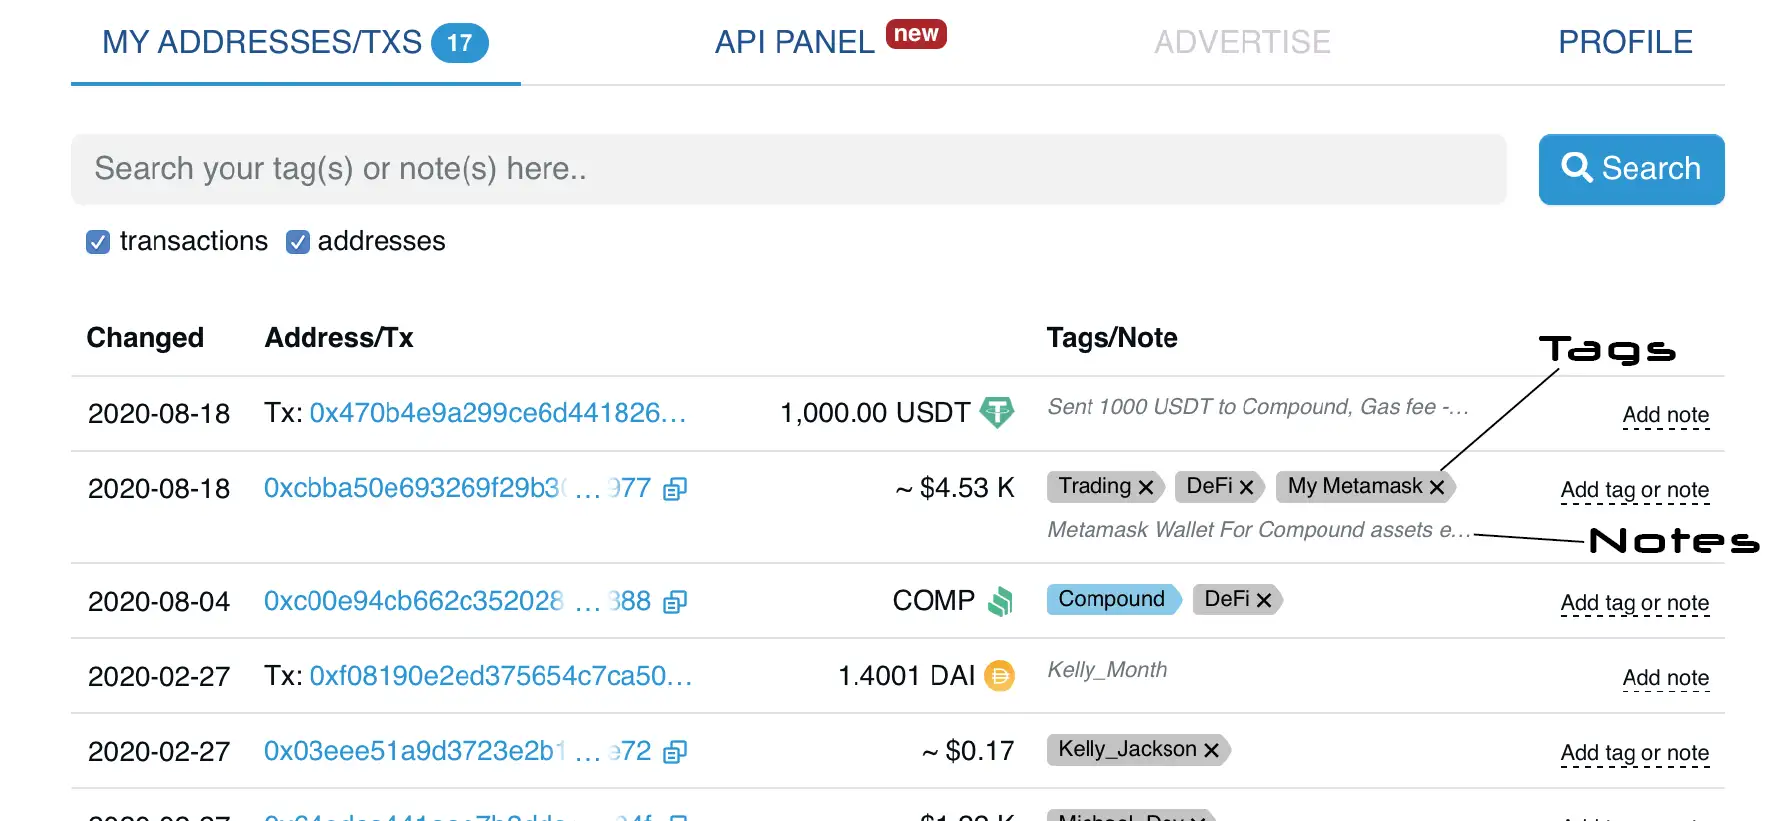Switch to the API PANEL tab
The width and height of the screenshot is (1790, 821).
coord(795,42)
